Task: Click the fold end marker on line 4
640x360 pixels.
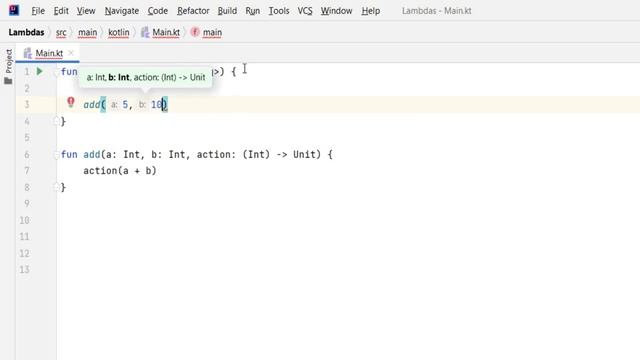Action: pyautogui.click(x=56, y=120)
